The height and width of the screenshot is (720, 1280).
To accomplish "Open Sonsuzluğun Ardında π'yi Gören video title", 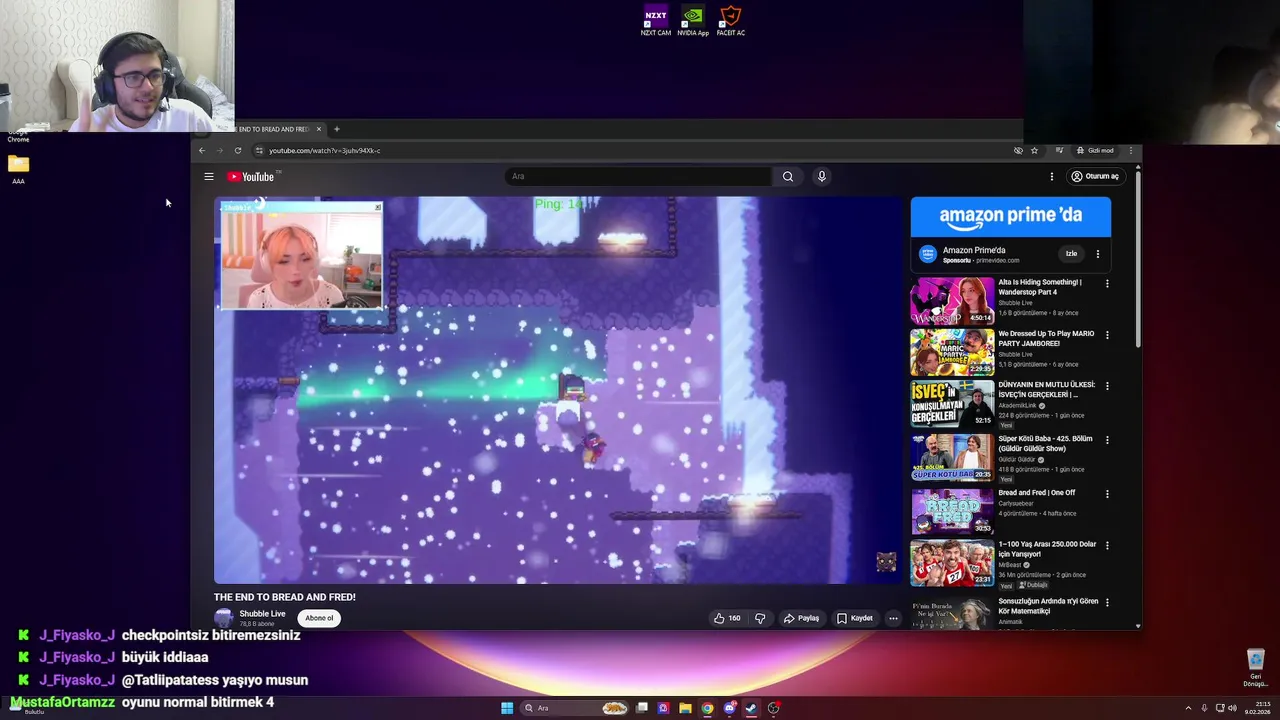I will click(1048, 606).
